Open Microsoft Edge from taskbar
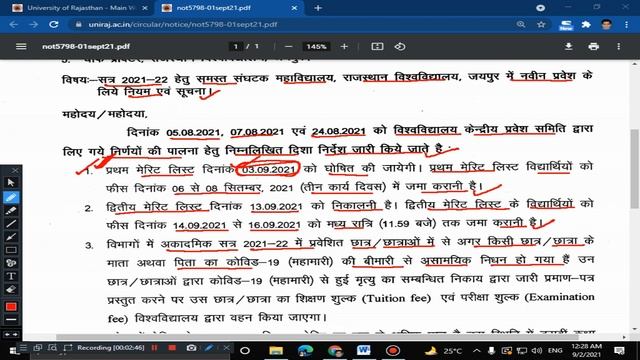Viewport: 640px width, 360px height. pos(305,351)
